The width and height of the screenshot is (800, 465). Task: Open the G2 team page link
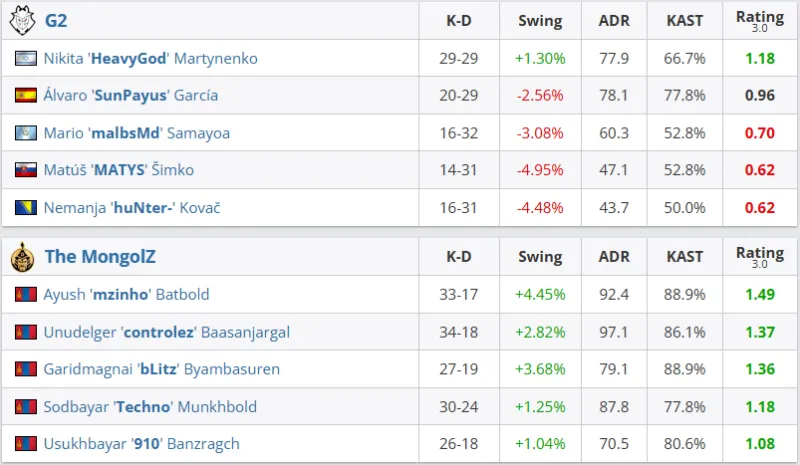[56, 21]
